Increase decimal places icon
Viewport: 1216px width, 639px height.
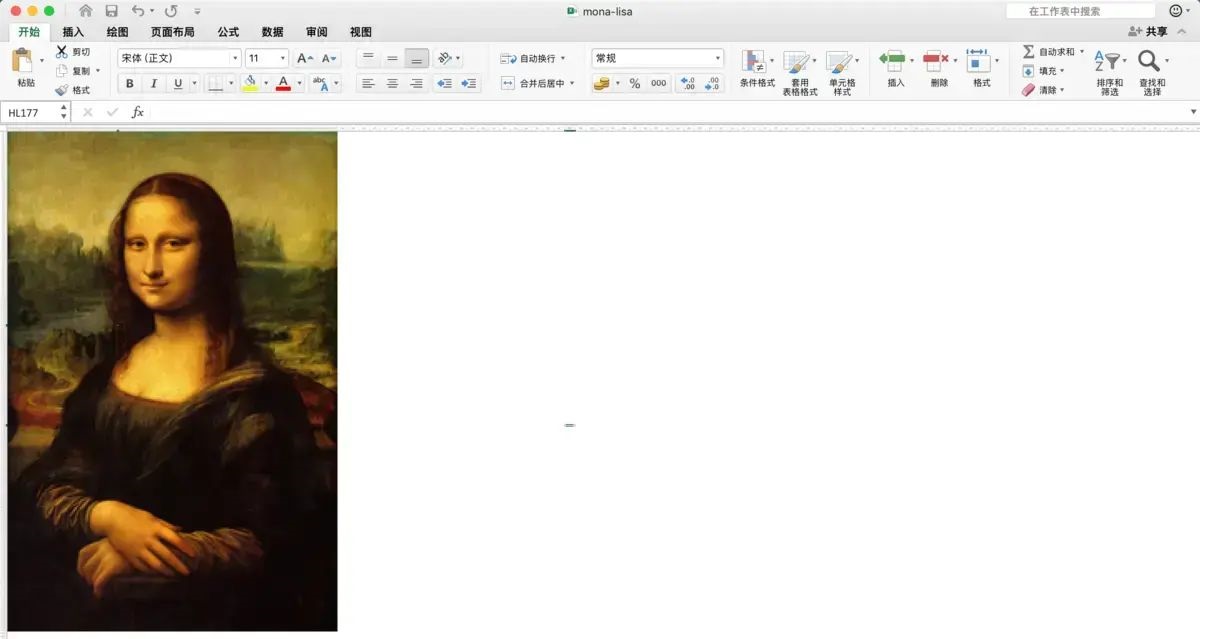coord(688,84)
